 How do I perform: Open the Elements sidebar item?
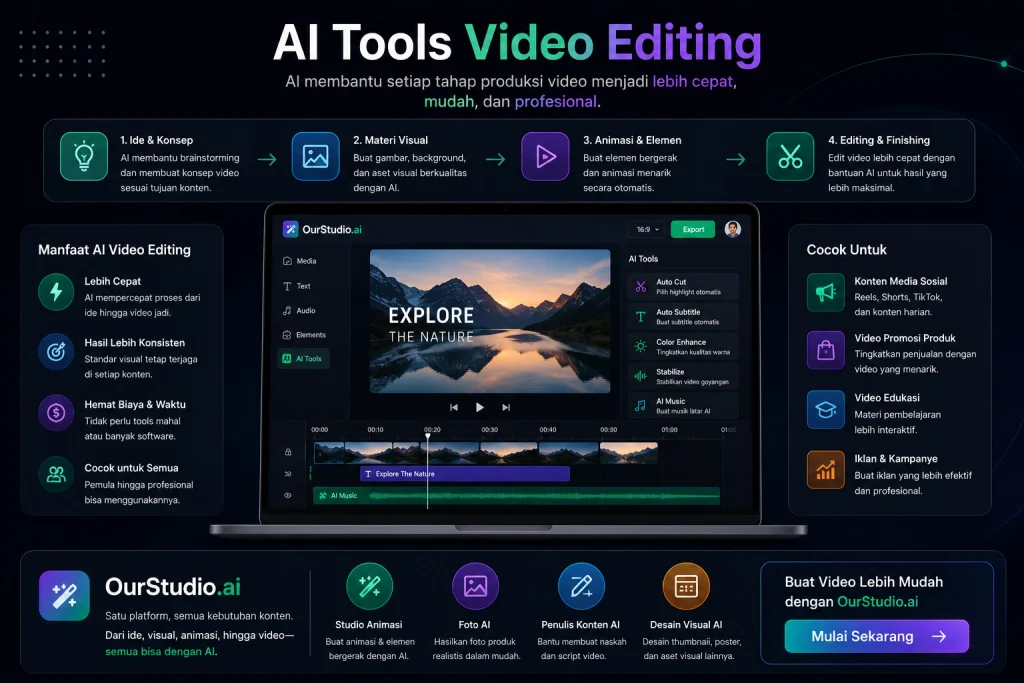point(304,335)
